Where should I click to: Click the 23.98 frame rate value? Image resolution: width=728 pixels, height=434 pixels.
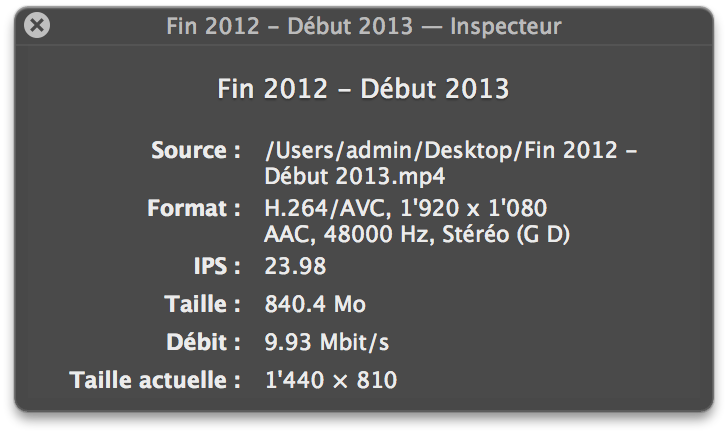pos(295,267)
